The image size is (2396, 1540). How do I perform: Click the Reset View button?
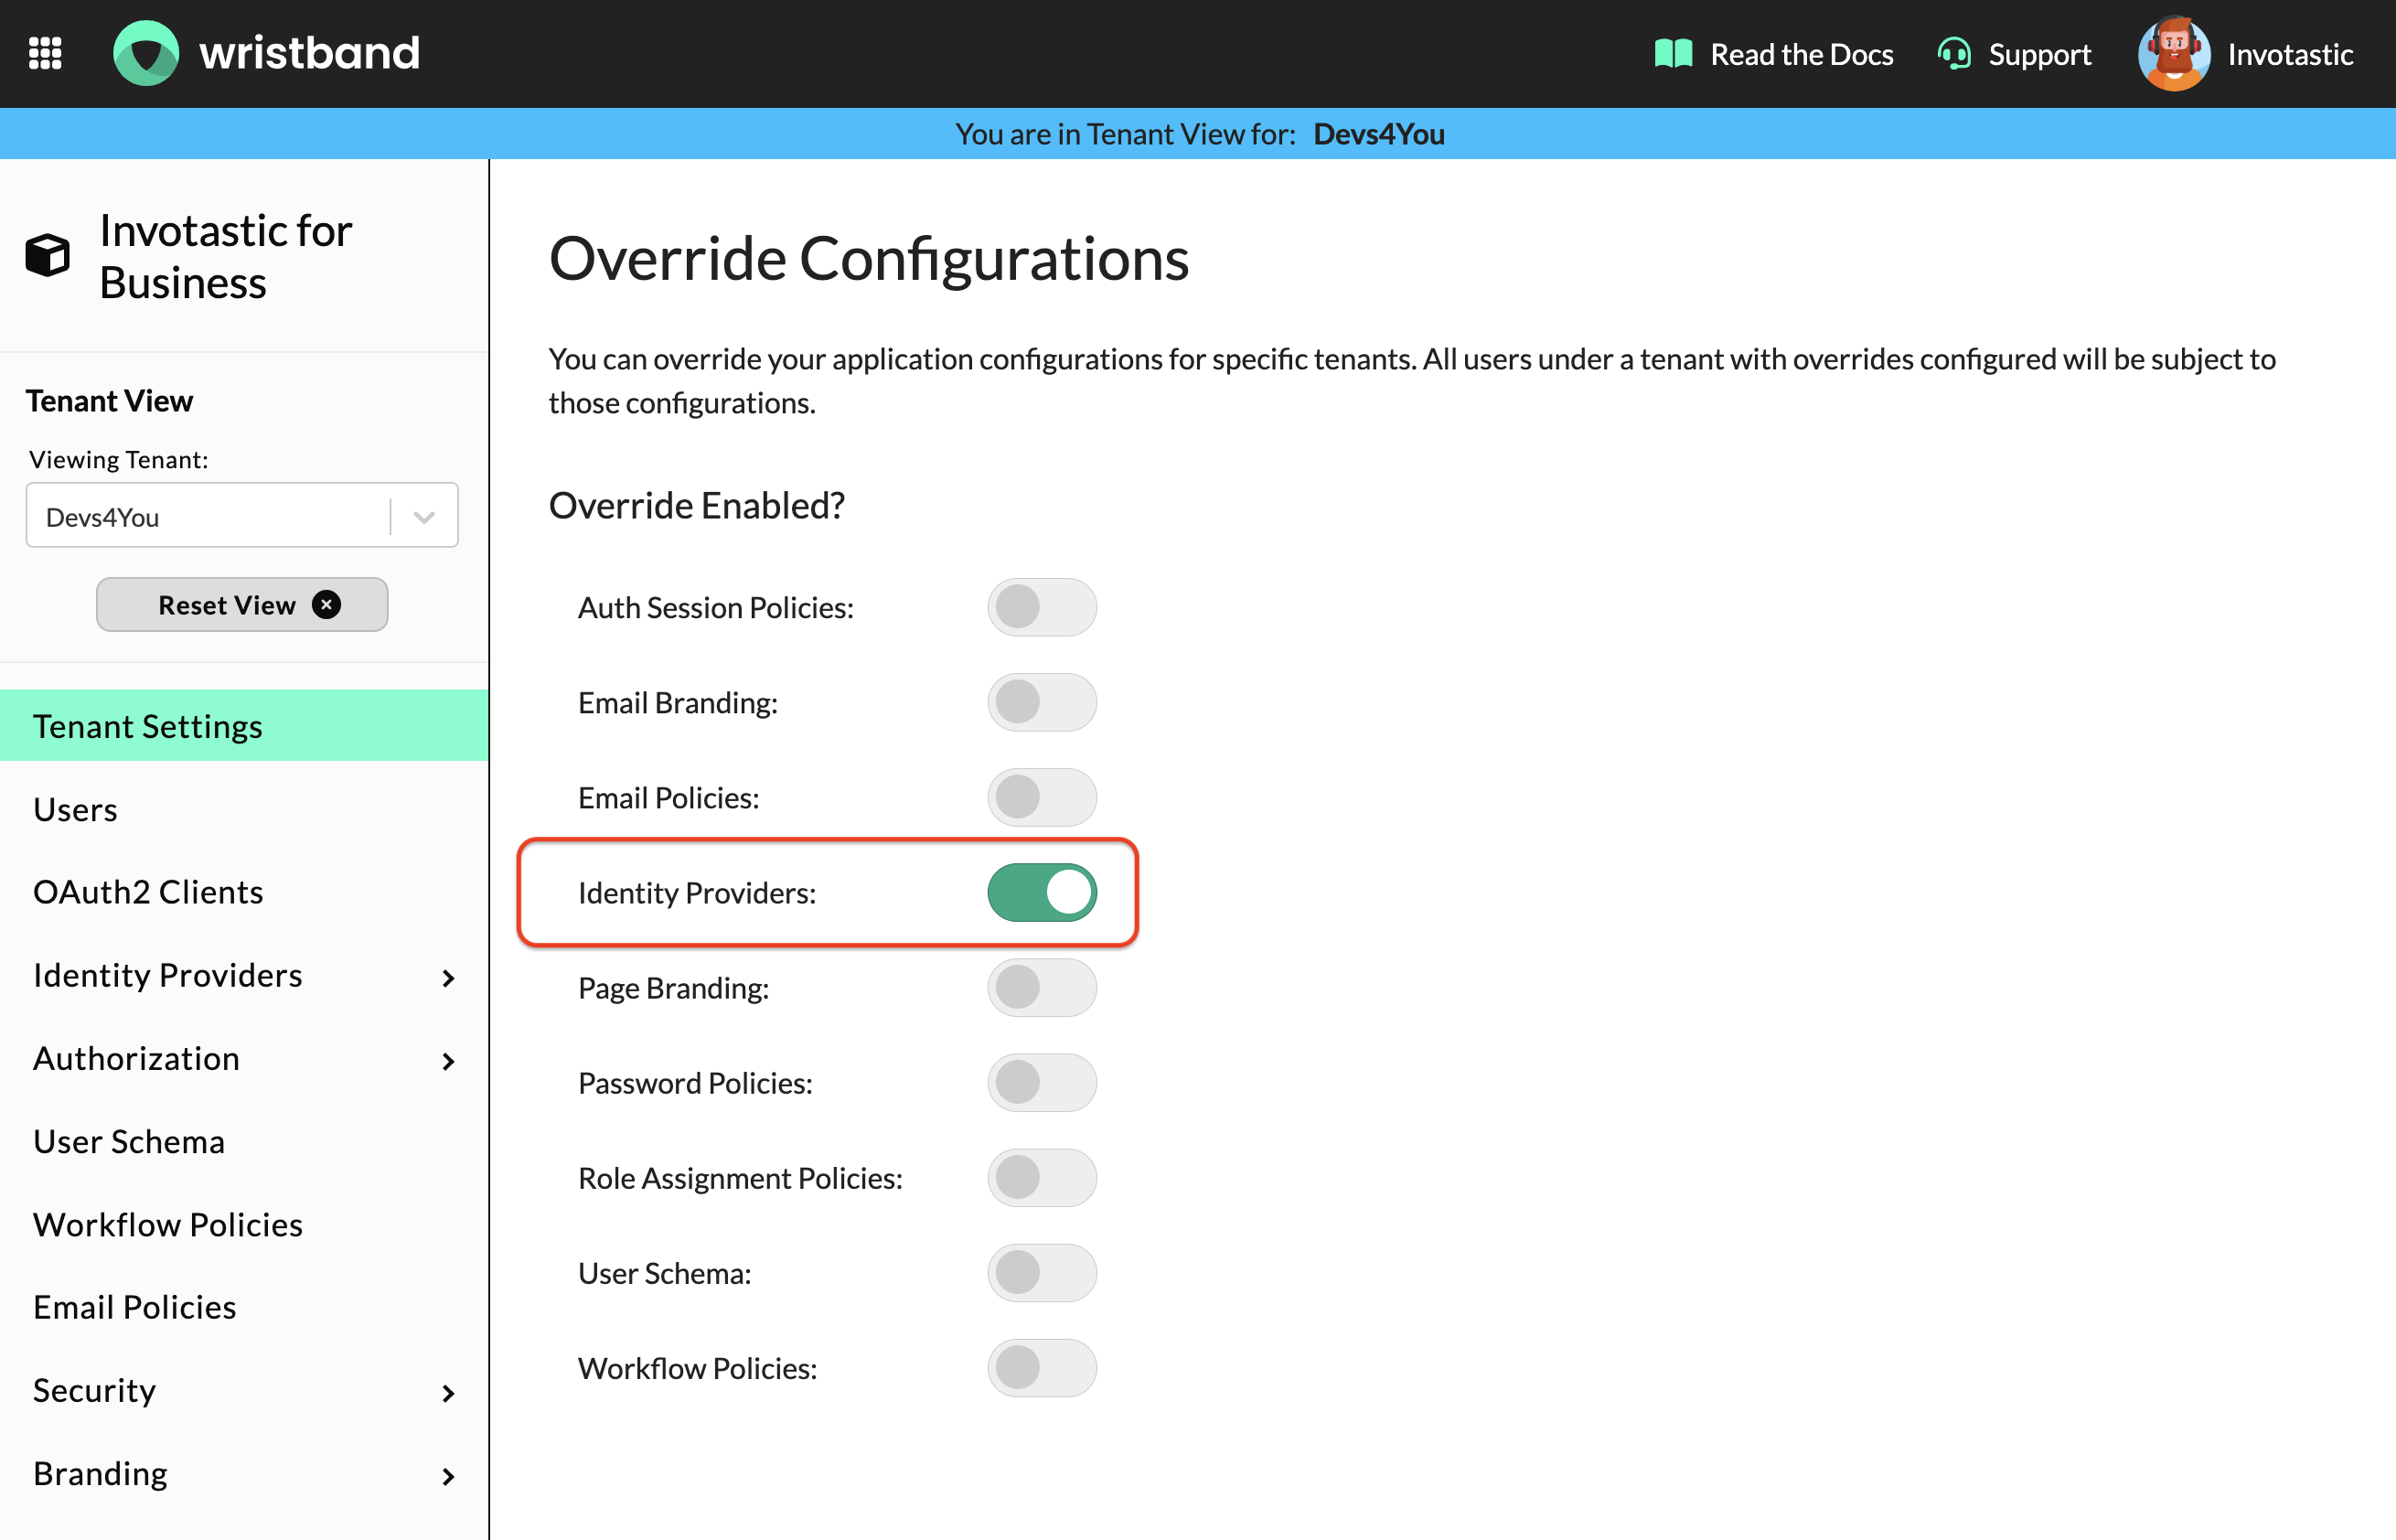pos(242,604)
